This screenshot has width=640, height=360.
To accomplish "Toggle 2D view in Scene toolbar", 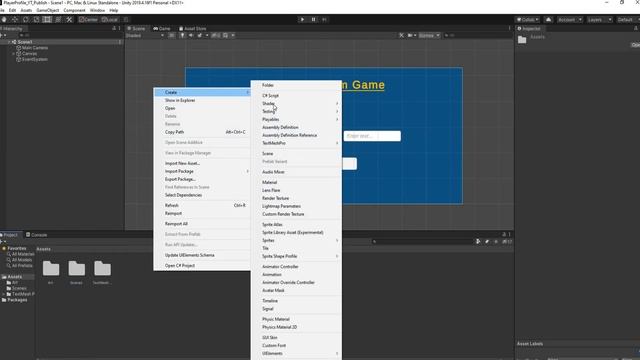I will (x=171, y=36).
